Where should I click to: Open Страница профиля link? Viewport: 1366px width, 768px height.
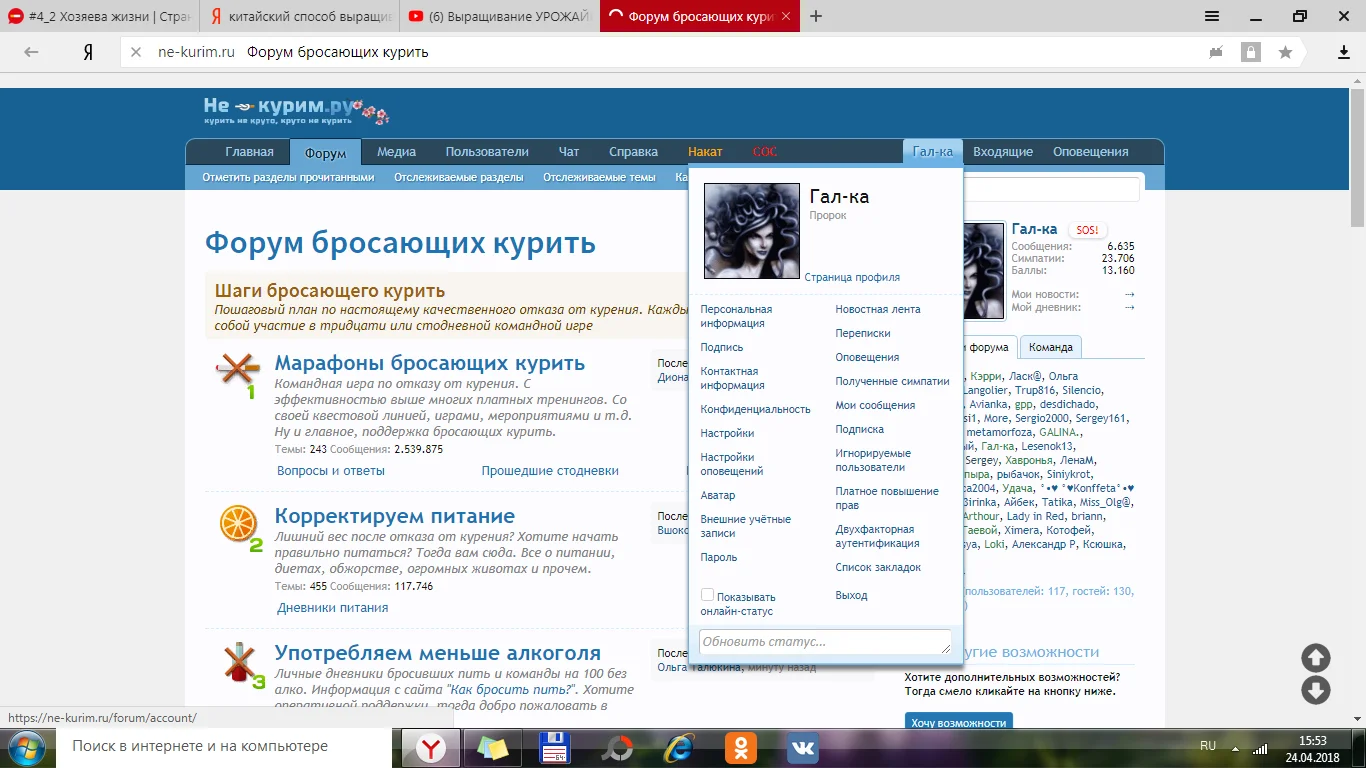(x=852, y=278)
